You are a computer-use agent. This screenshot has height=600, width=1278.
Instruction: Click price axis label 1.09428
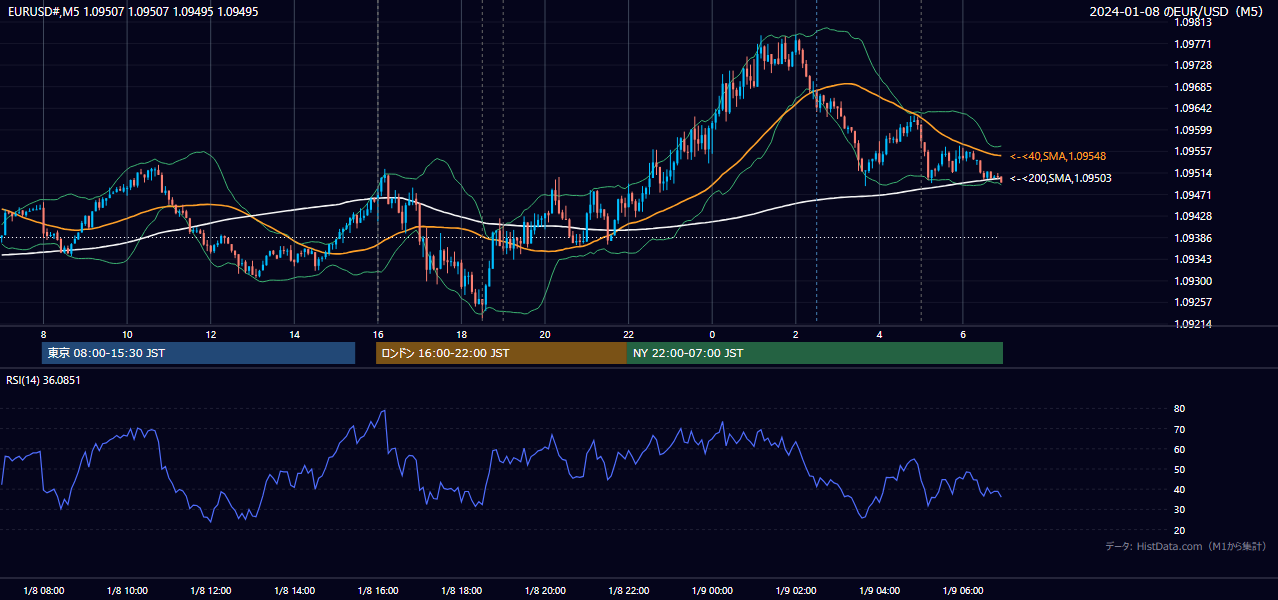(1193, 216)
